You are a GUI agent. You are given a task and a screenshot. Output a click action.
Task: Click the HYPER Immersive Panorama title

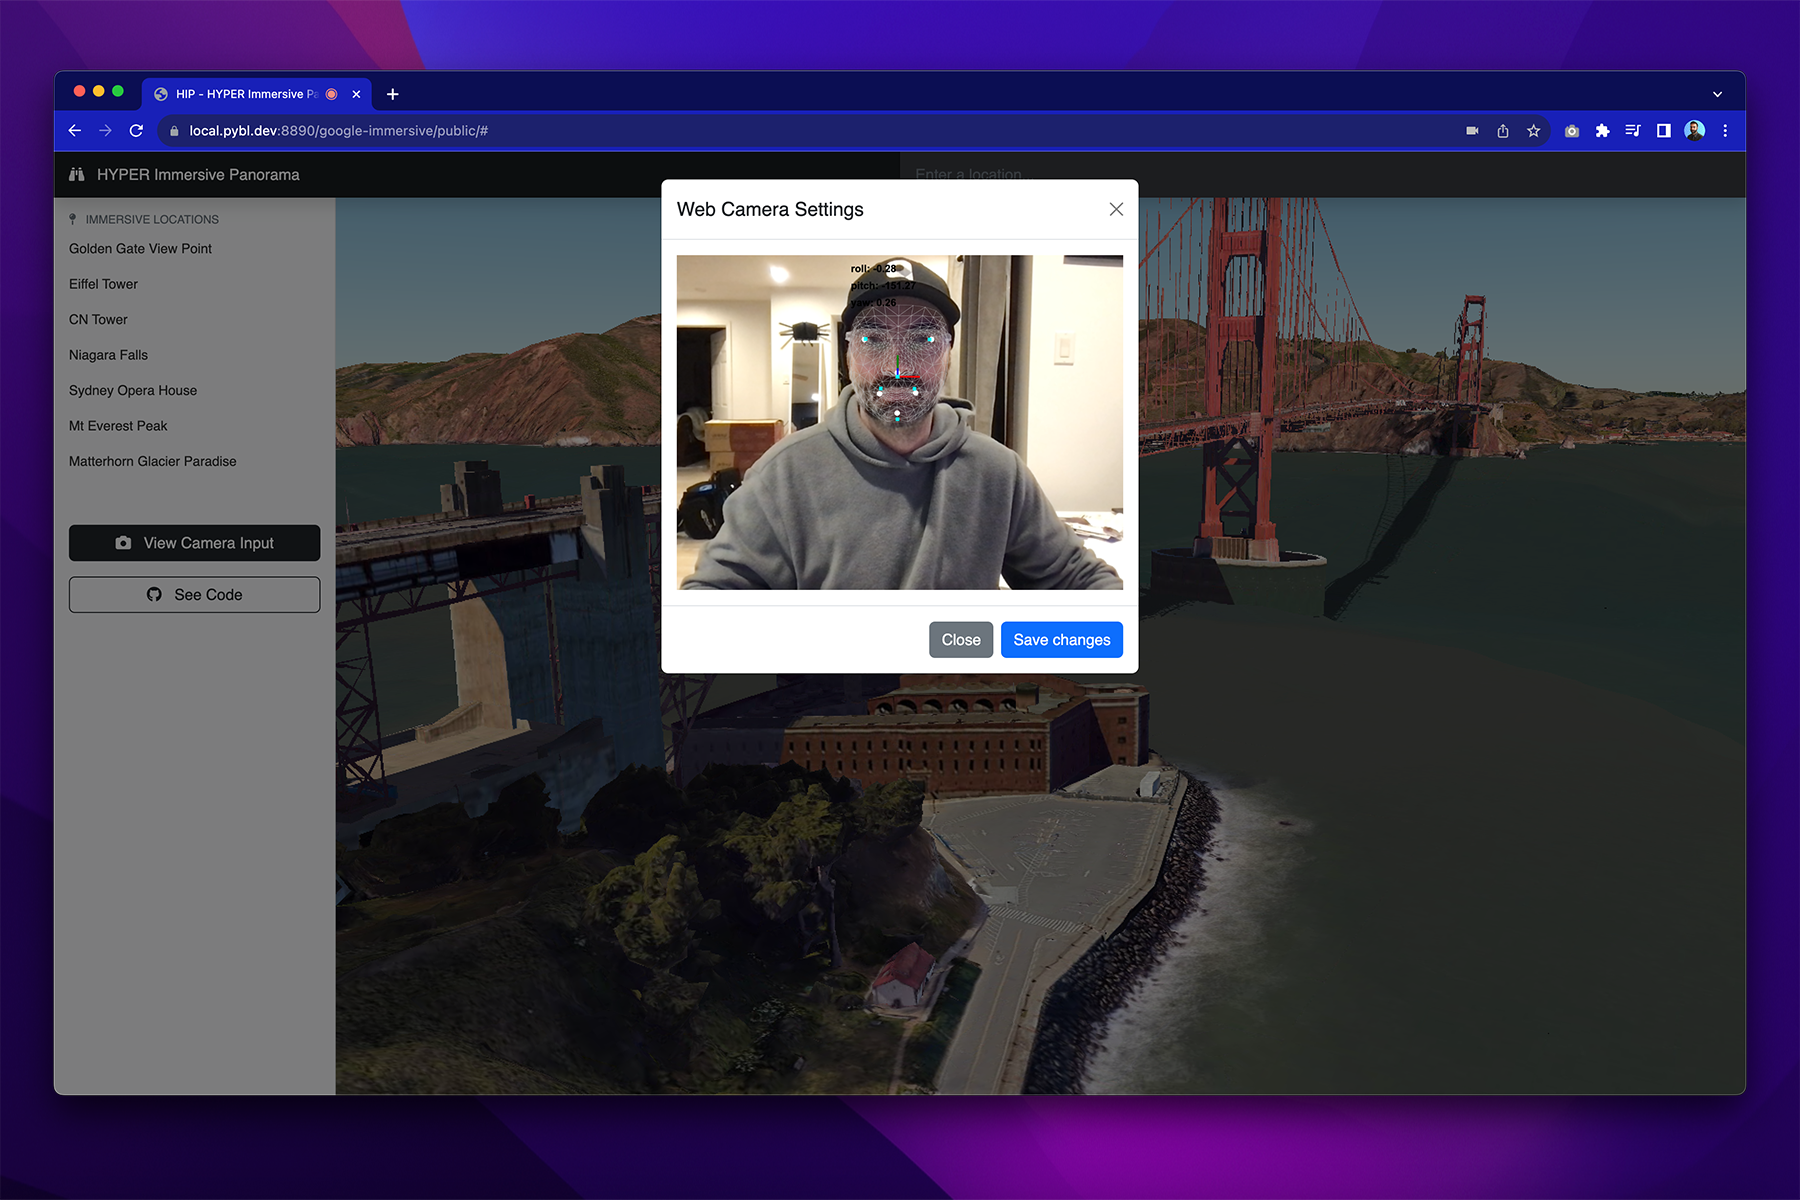198,175
